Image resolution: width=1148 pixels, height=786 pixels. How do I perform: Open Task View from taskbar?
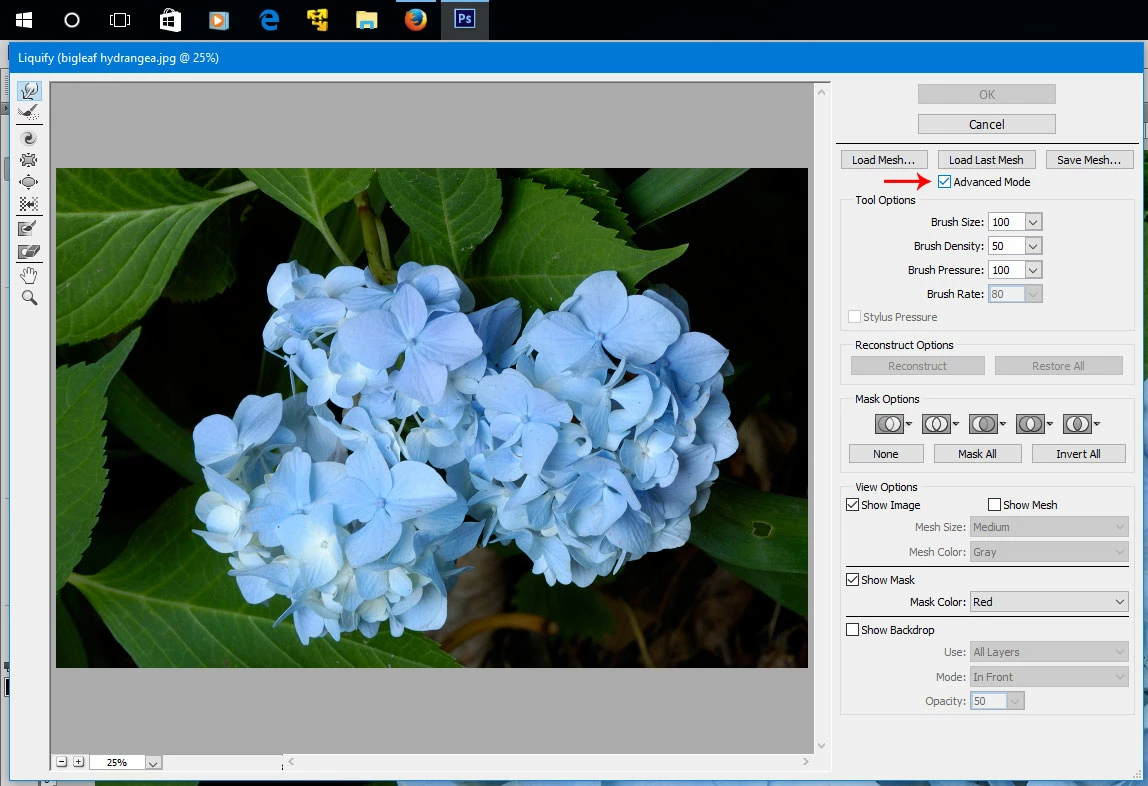click(120, 20)
